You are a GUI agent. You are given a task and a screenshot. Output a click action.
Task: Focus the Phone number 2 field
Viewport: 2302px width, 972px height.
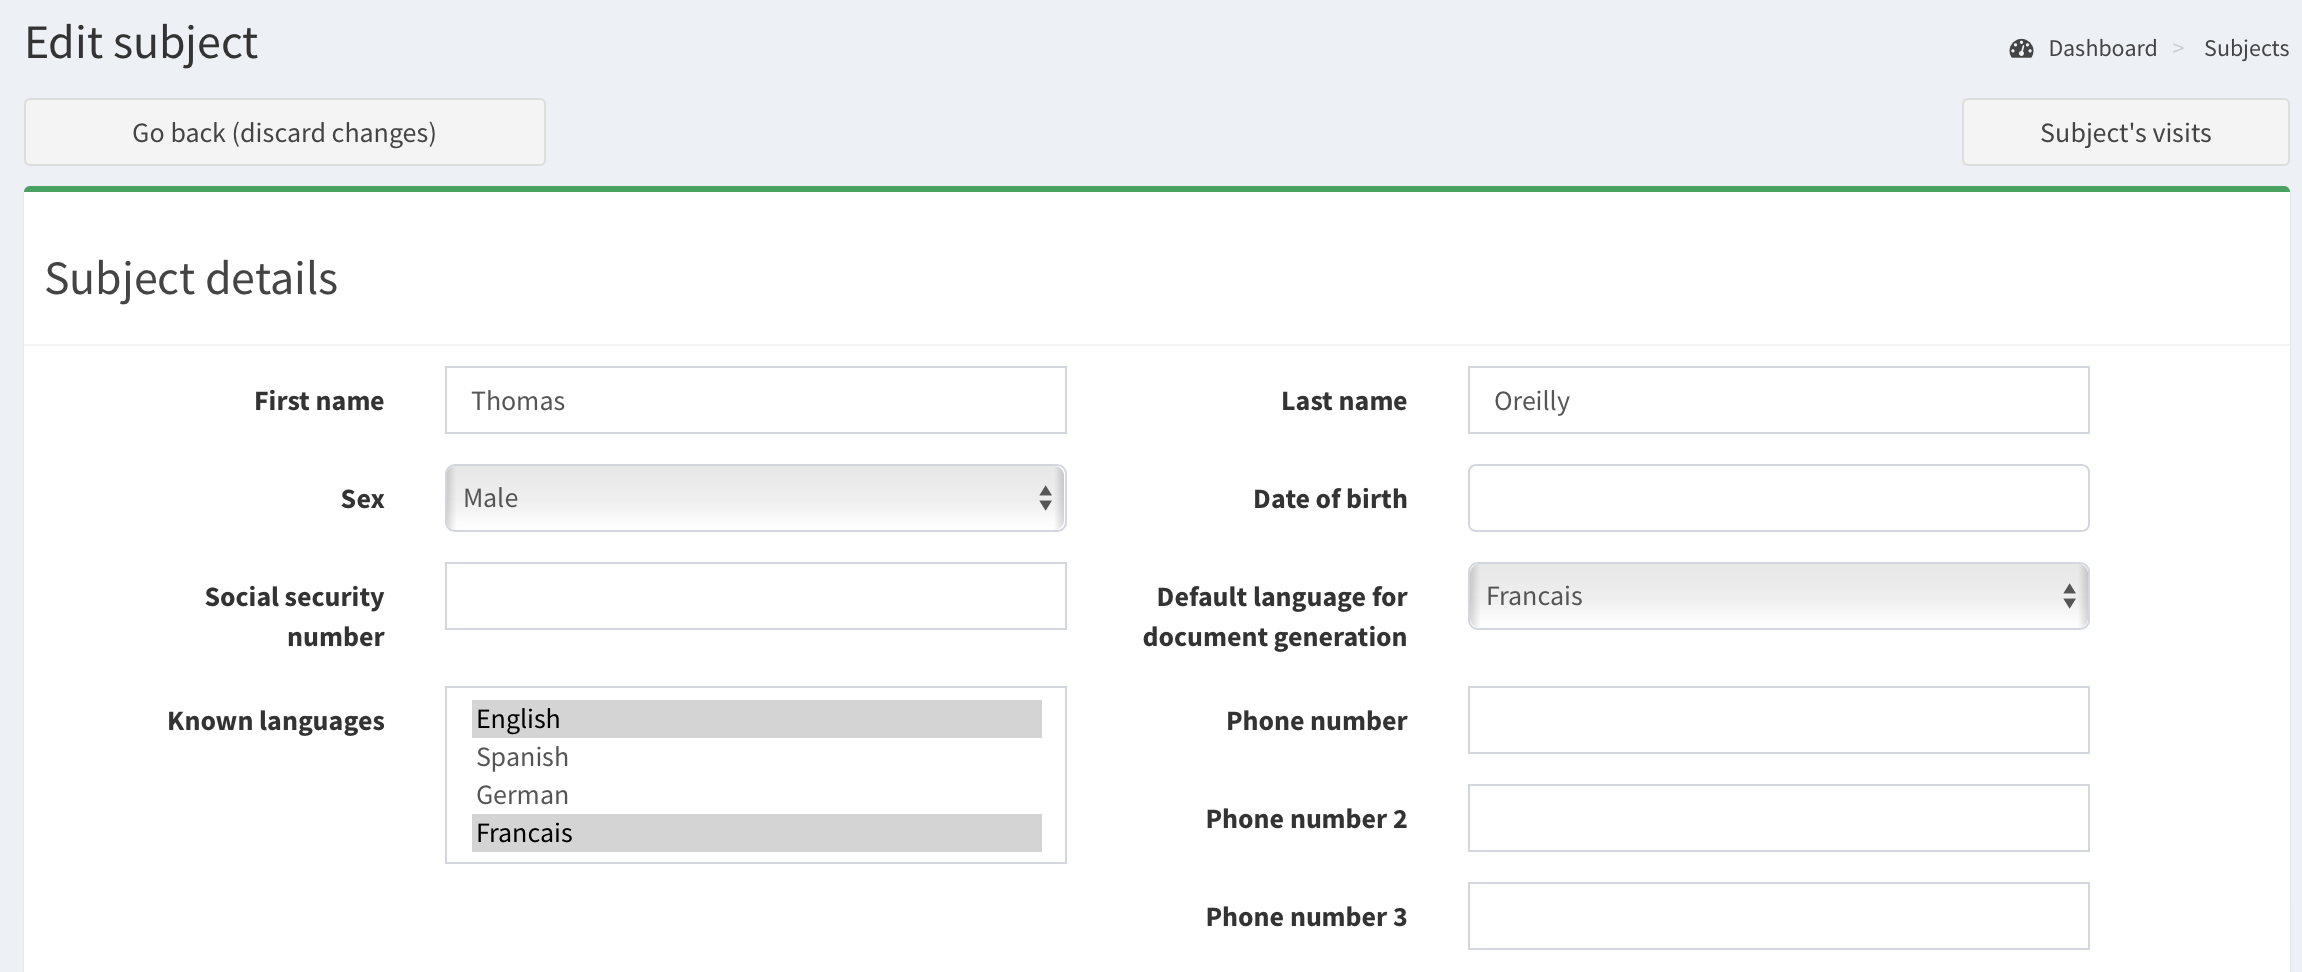[x=1777, y=818]
